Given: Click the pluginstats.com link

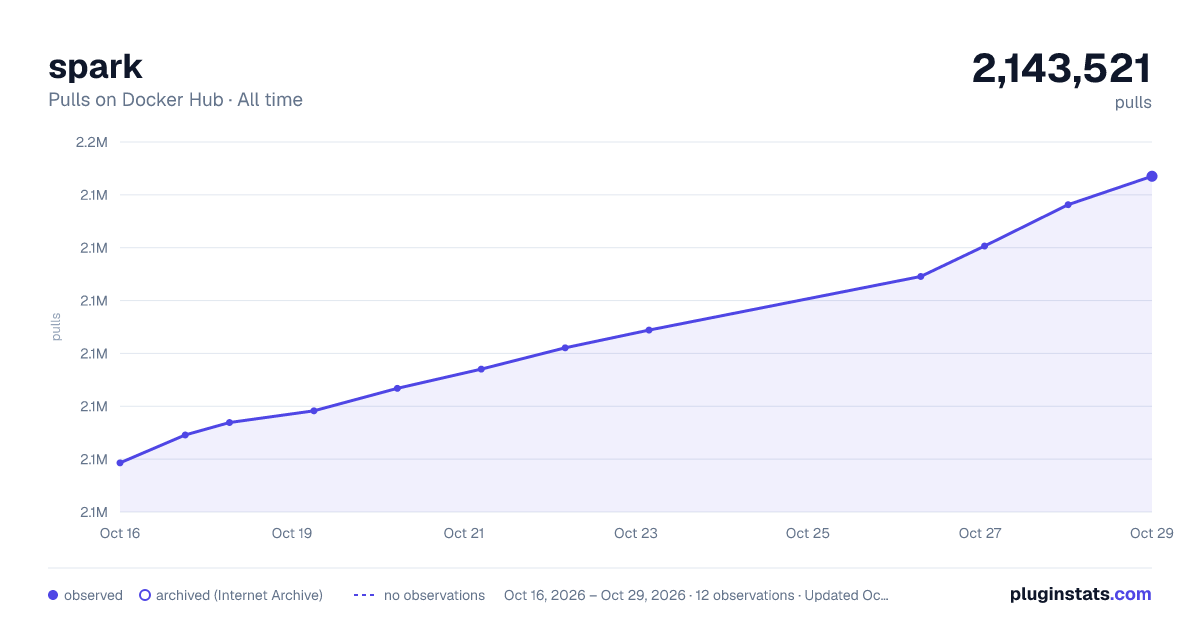Looking at the screenshot, I should click(x=1080, y=594).
